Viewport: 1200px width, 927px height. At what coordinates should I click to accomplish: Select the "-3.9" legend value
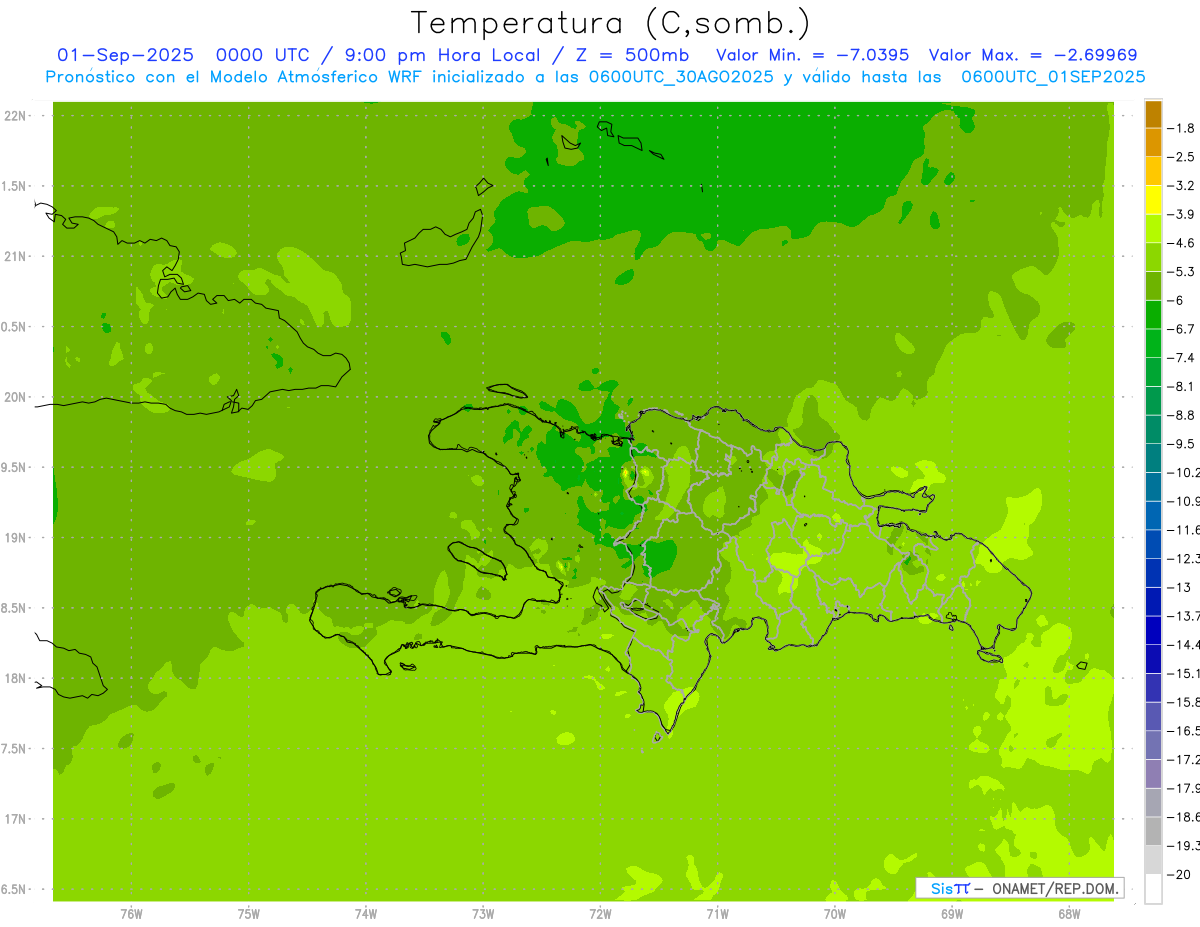pos(1181,214)
